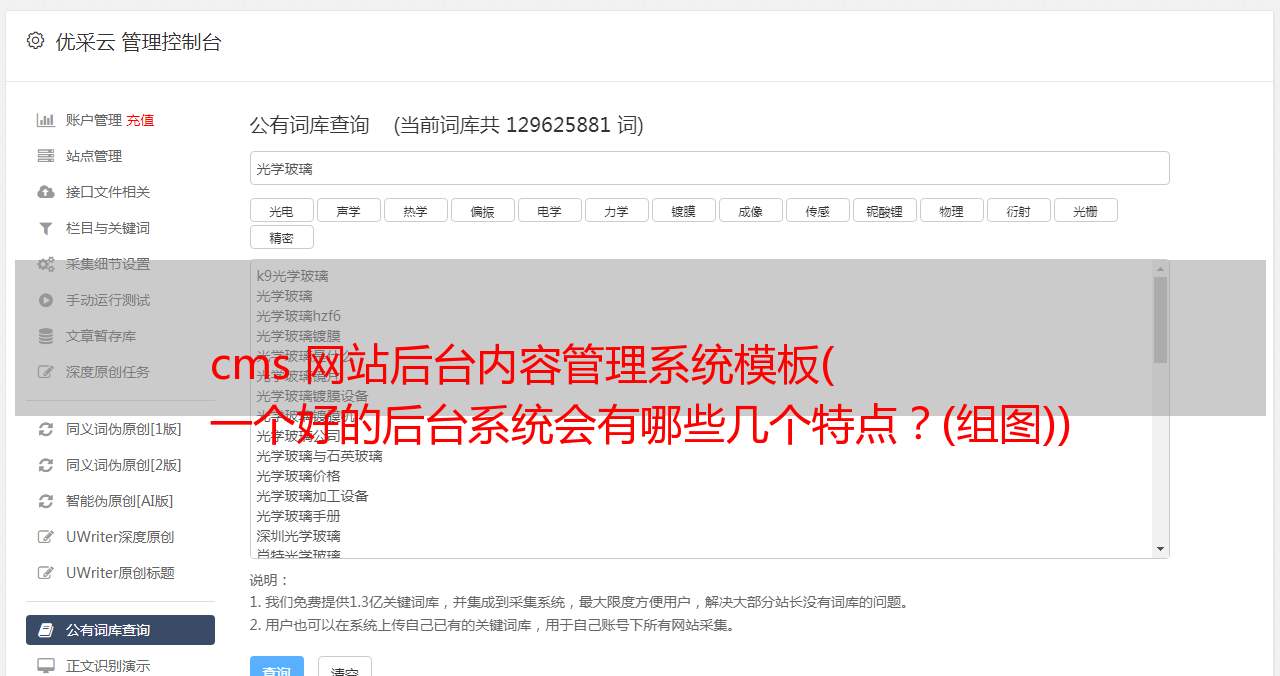Select the 光电 keyword tag
This screenshot has height=676, width=1280.
(282, 210)
